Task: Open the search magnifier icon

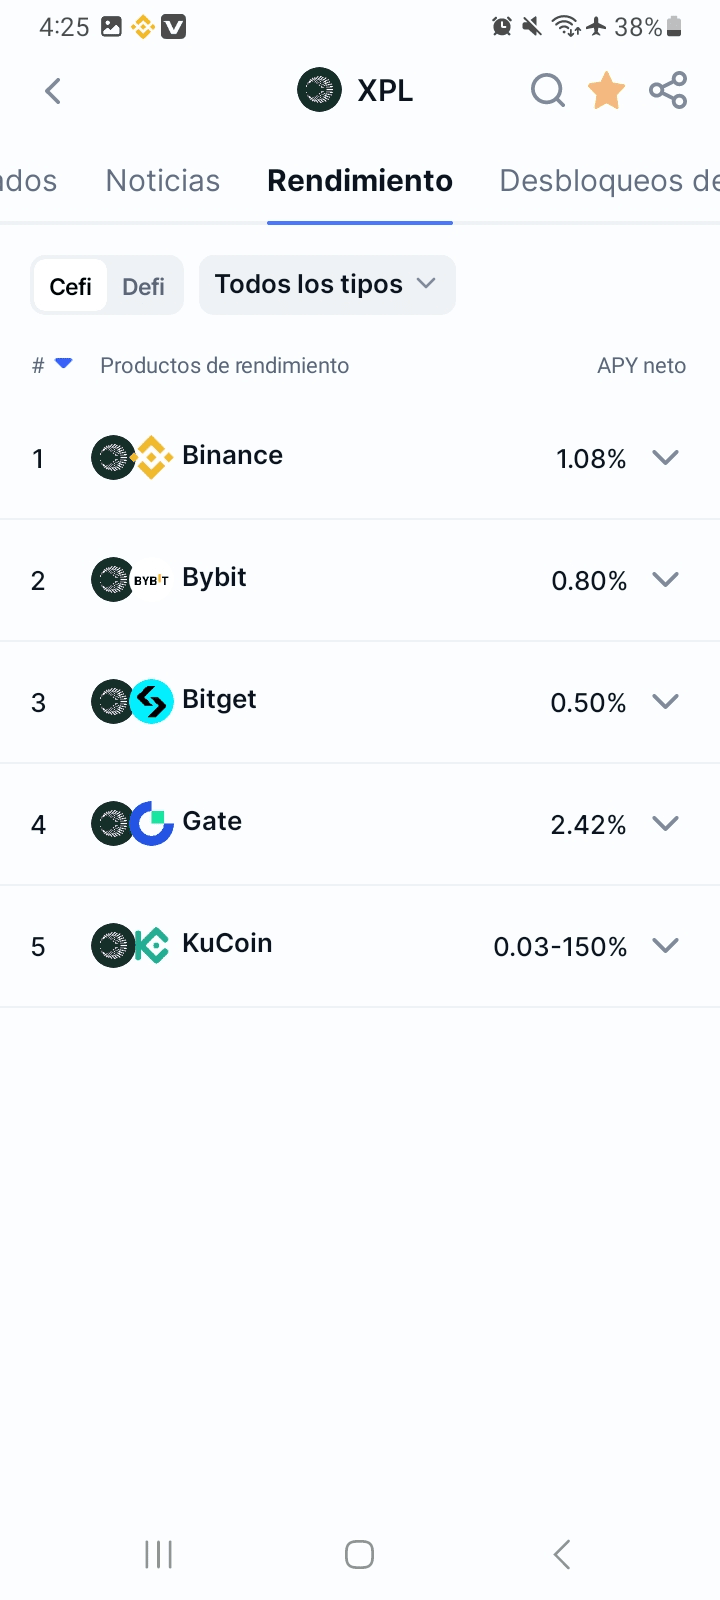Action: tap(548, 91)
